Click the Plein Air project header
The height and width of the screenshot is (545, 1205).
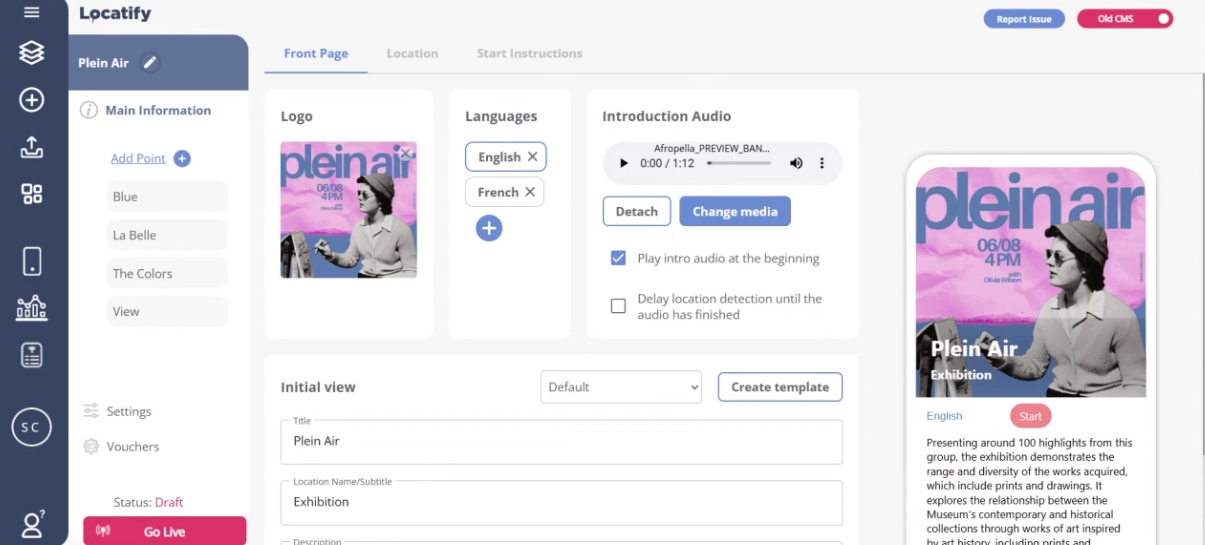(x=158, y=62)
